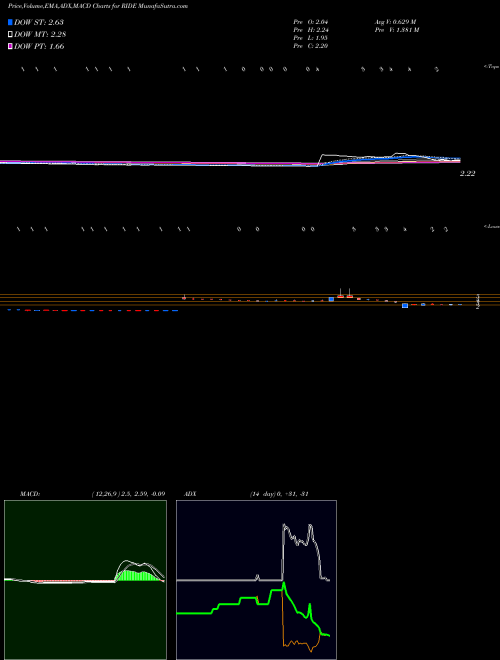Select the 'DOW ST: 2.63' legend text
This screenshot has height=660, width=500.
pos(39,22)
